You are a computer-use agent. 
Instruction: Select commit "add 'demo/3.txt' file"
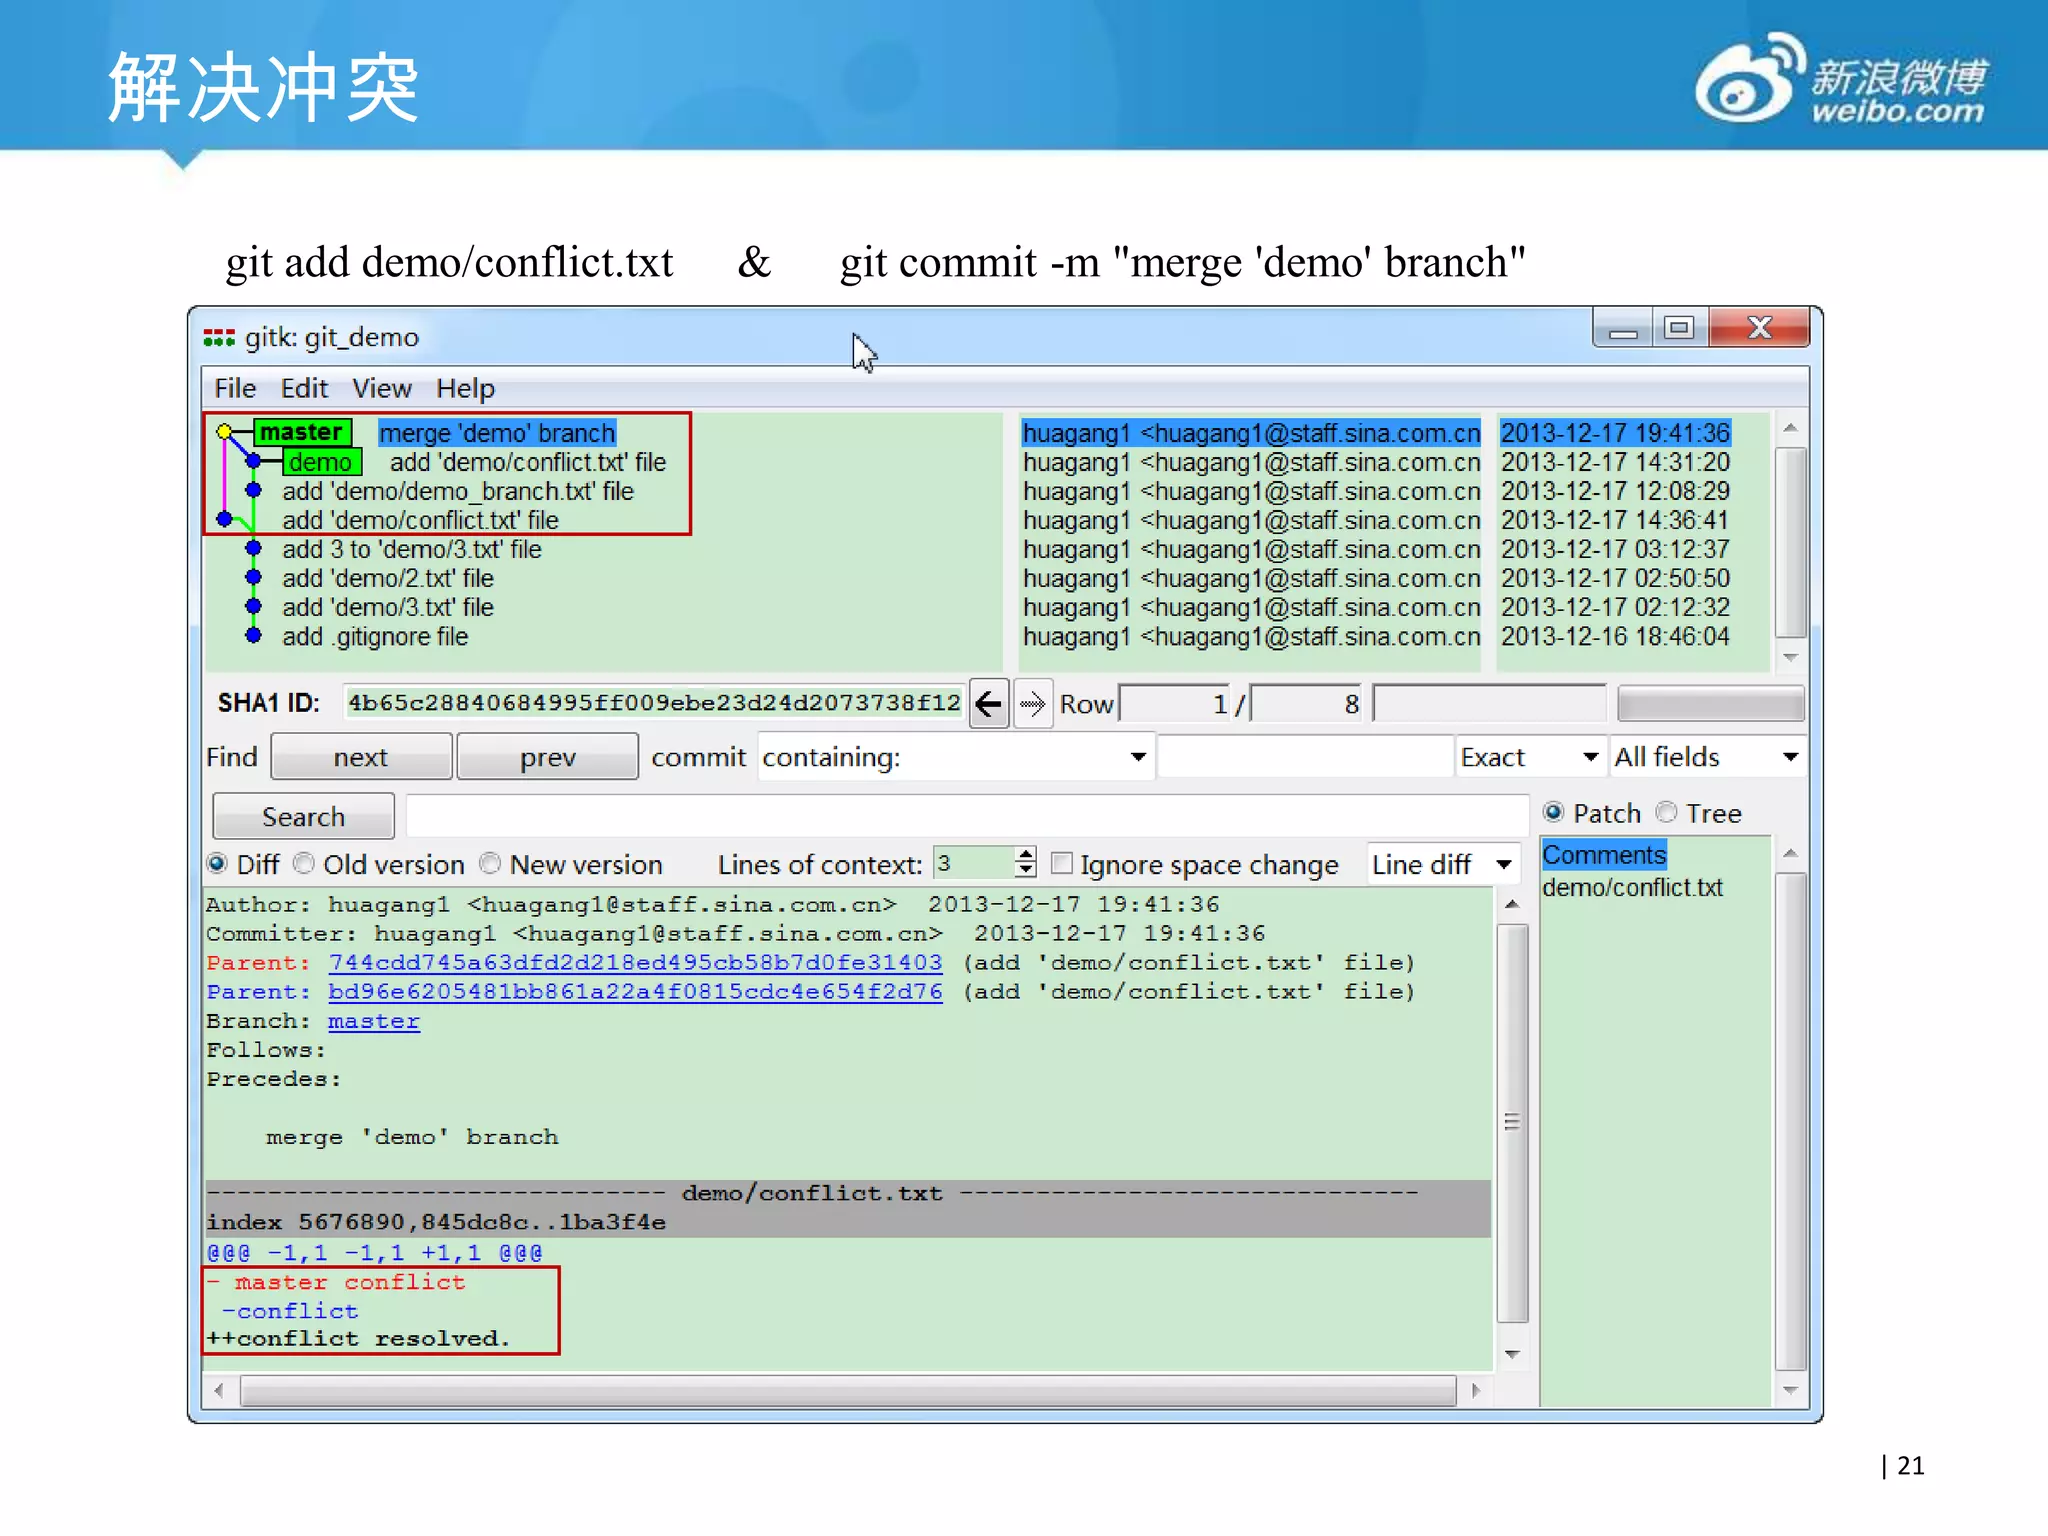(x=388, y=607)
